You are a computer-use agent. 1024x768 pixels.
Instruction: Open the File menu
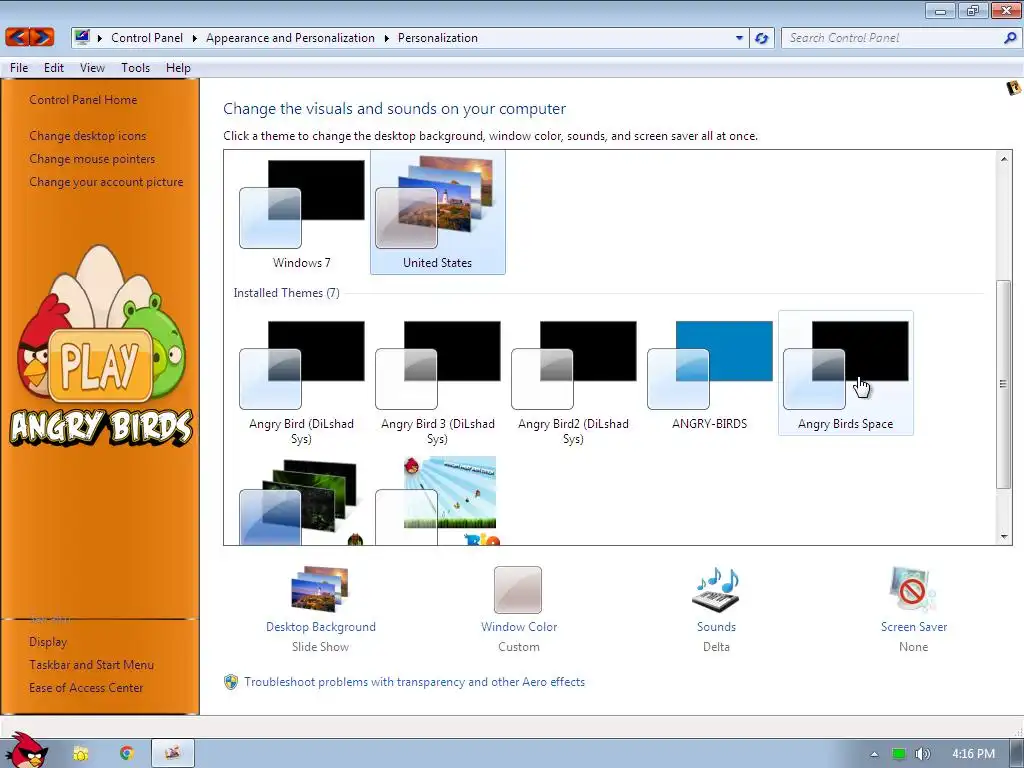(19, 68)
